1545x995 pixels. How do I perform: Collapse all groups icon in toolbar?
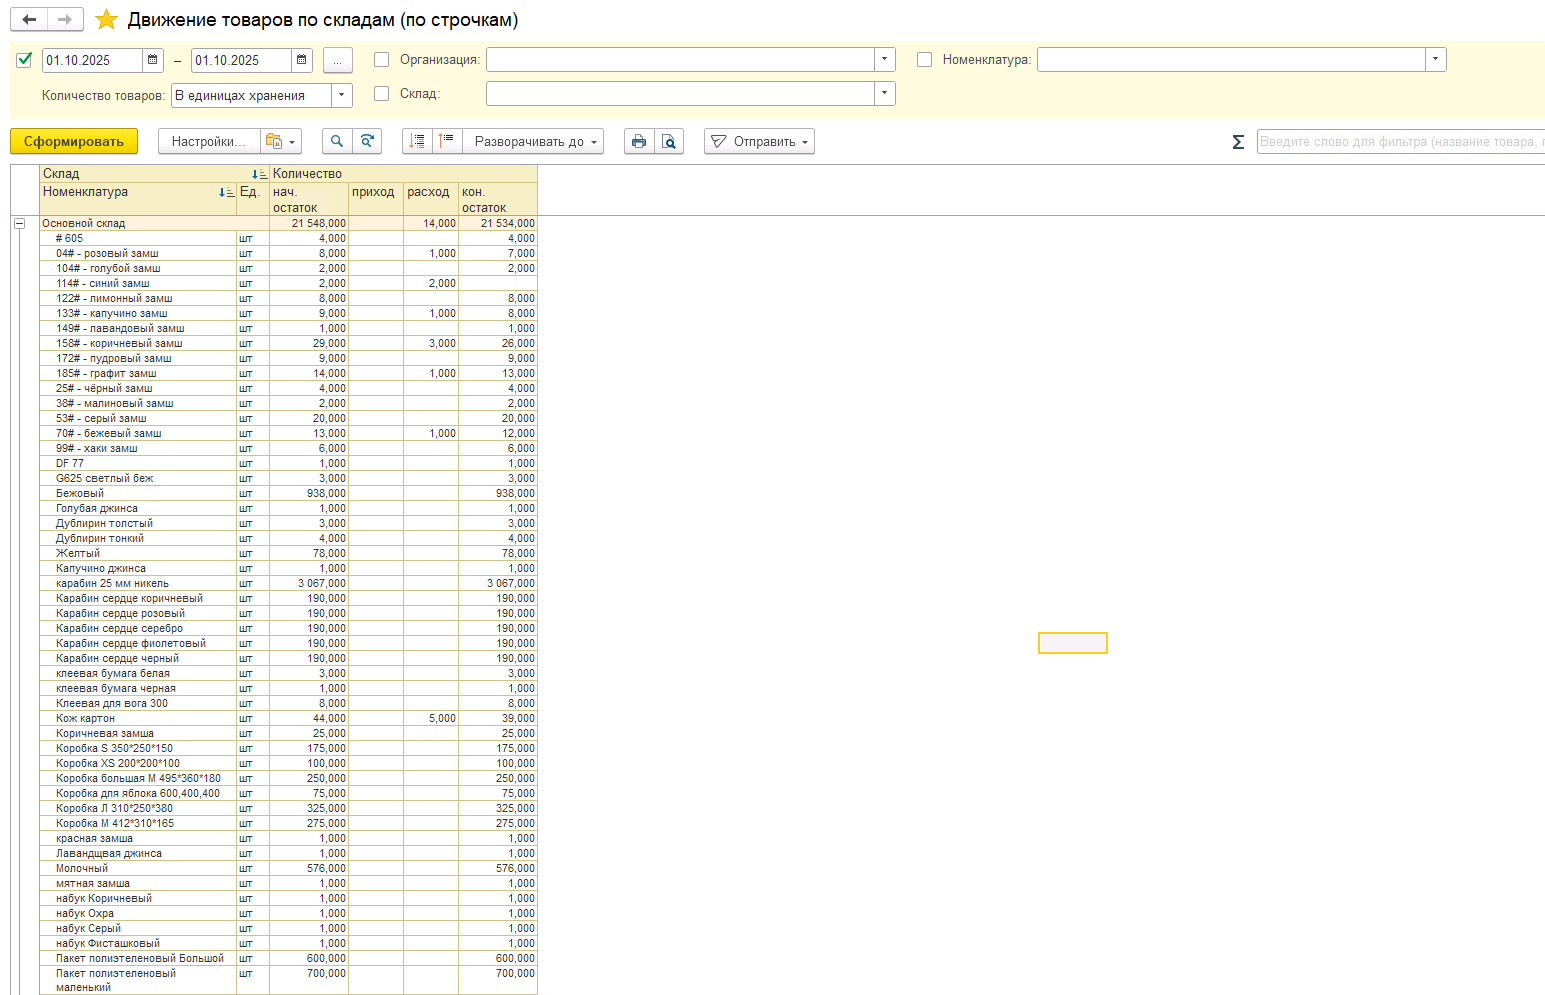[447, 142]
